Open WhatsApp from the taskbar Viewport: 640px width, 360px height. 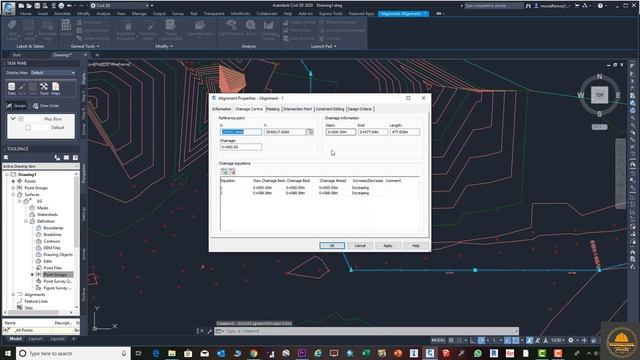[x=478, y=353]
